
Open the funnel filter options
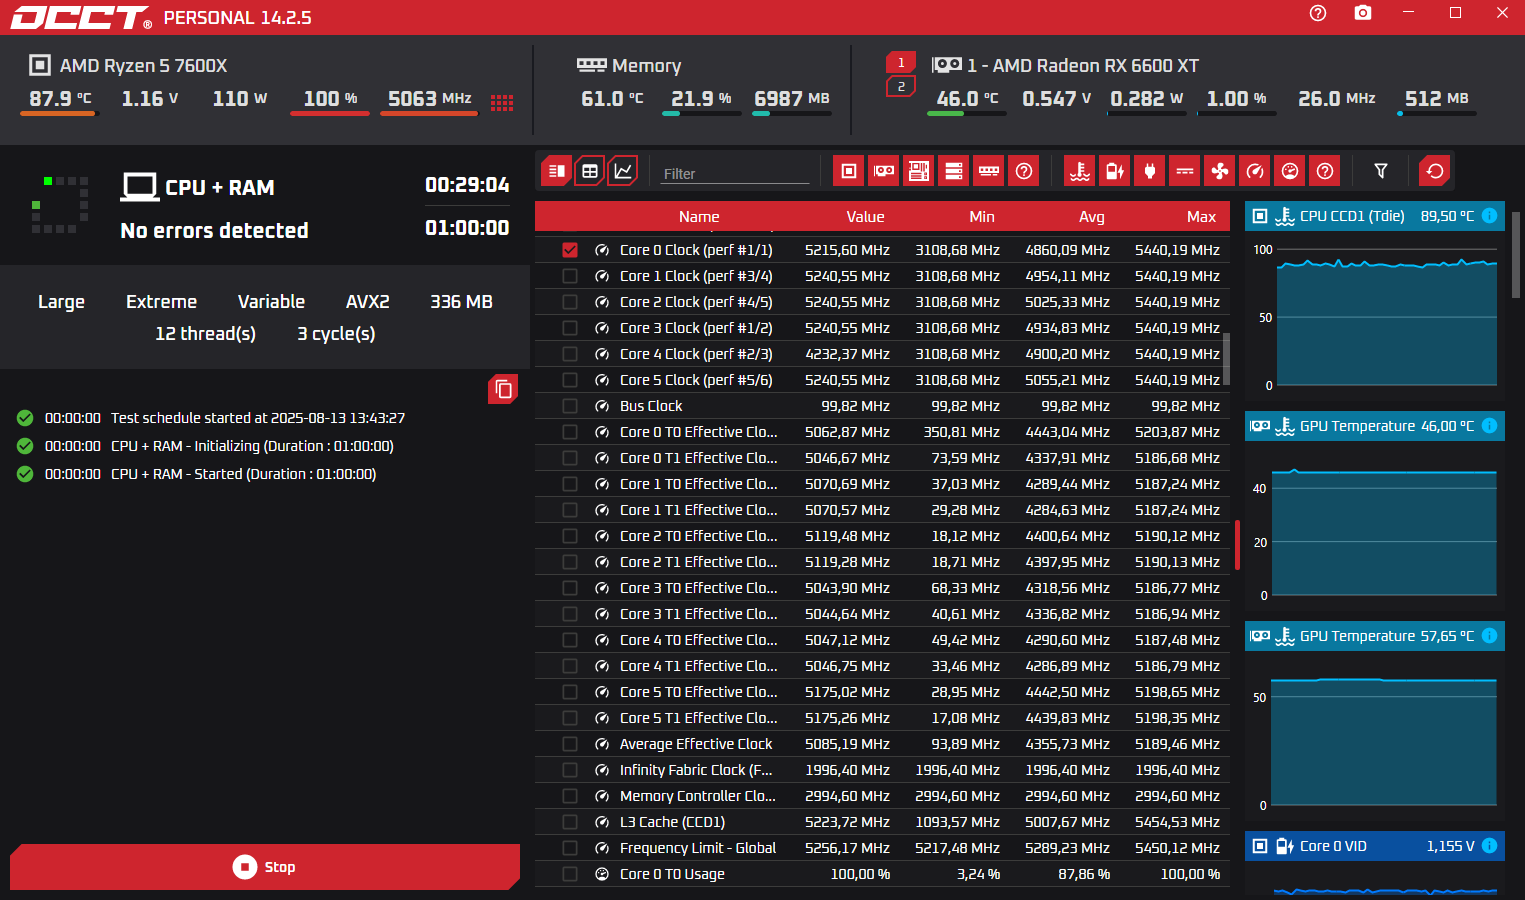pos(1381,171)
